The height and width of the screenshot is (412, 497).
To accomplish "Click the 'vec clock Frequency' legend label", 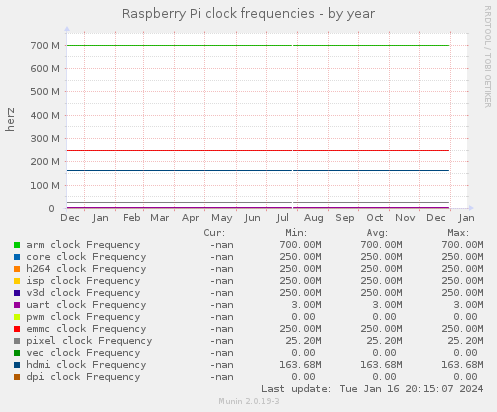I will 83,353.
